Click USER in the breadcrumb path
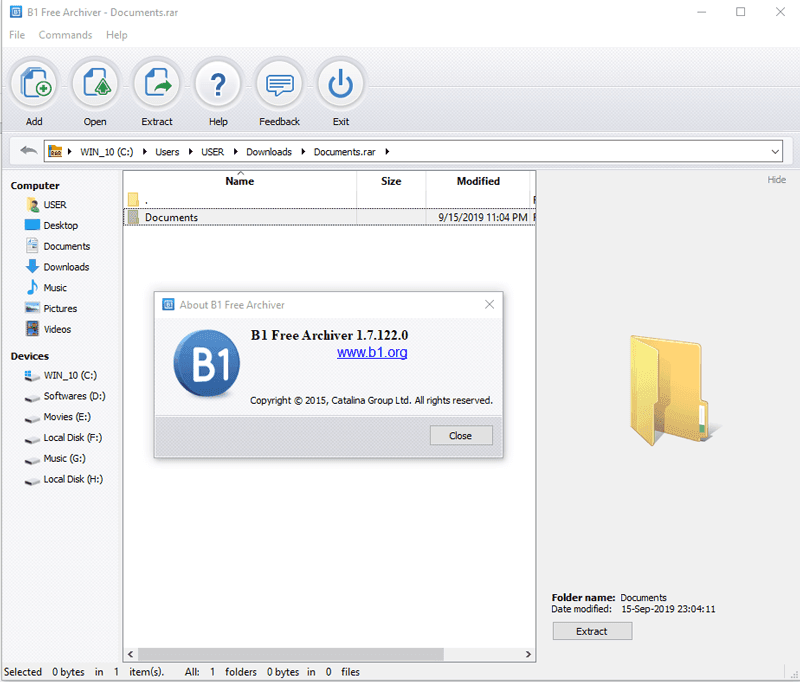800x682 pixels. pyautogui.click(x=212, y=151)
